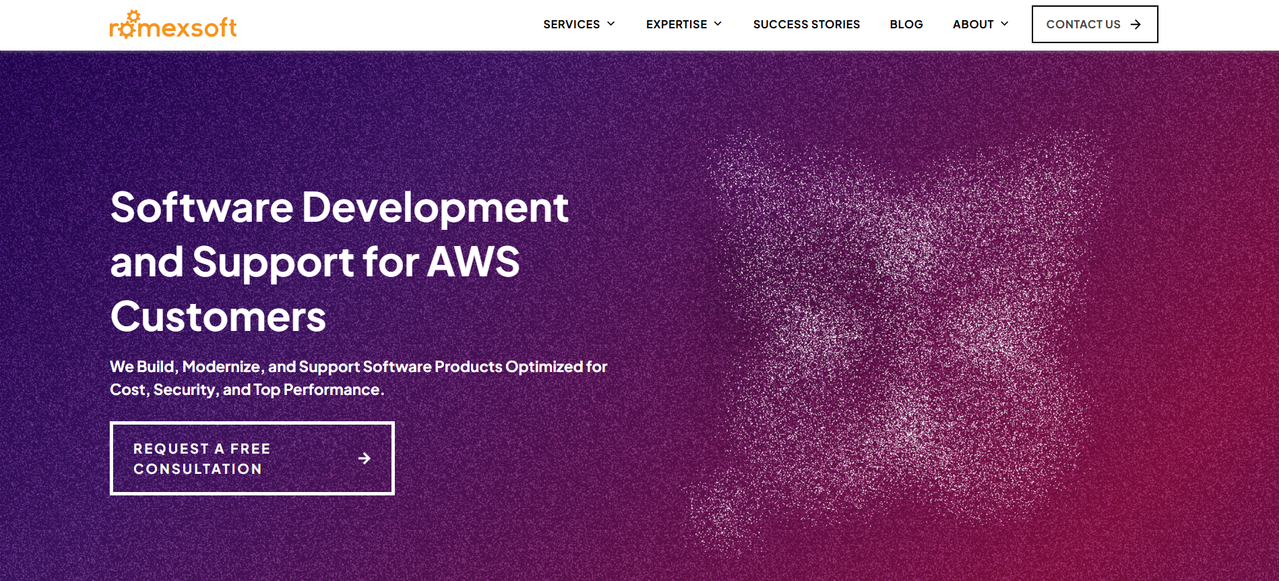Go to Success Stories page
Image resolution: width=1279 pixels, height=581 pixels.
[806, 24]
